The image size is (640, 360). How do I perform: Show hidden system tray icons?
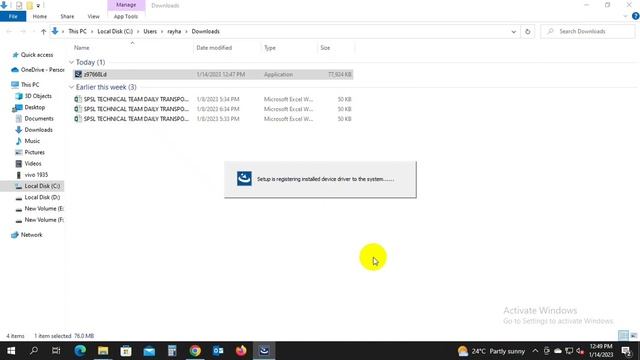[x=535, y=351]
